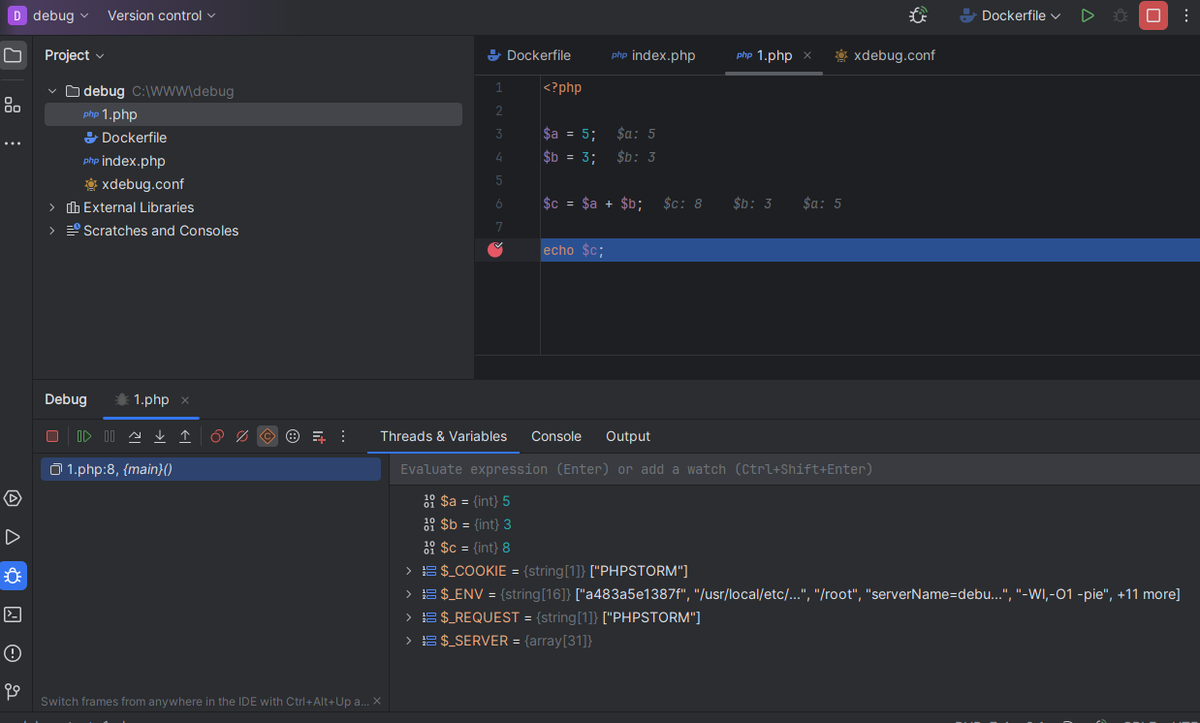Click the Step Over icon
This screenshot has width=1200, height=723.
135,436
